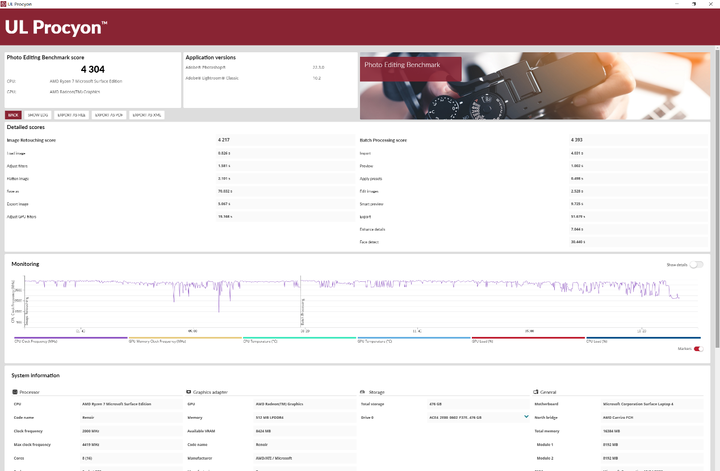Click the UL Procyon title bar app icon
Screen dimensions: 720x471
coord(3,4)
